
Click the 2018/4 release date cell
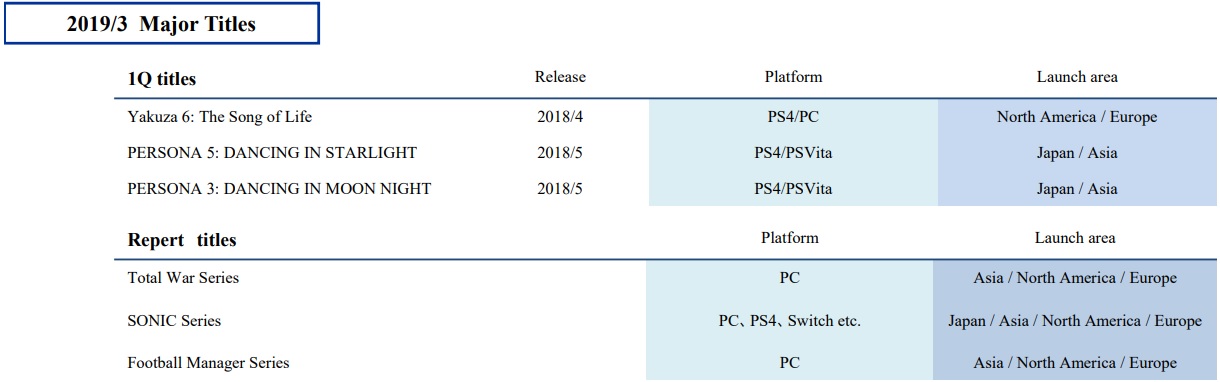tap(560, 117)
